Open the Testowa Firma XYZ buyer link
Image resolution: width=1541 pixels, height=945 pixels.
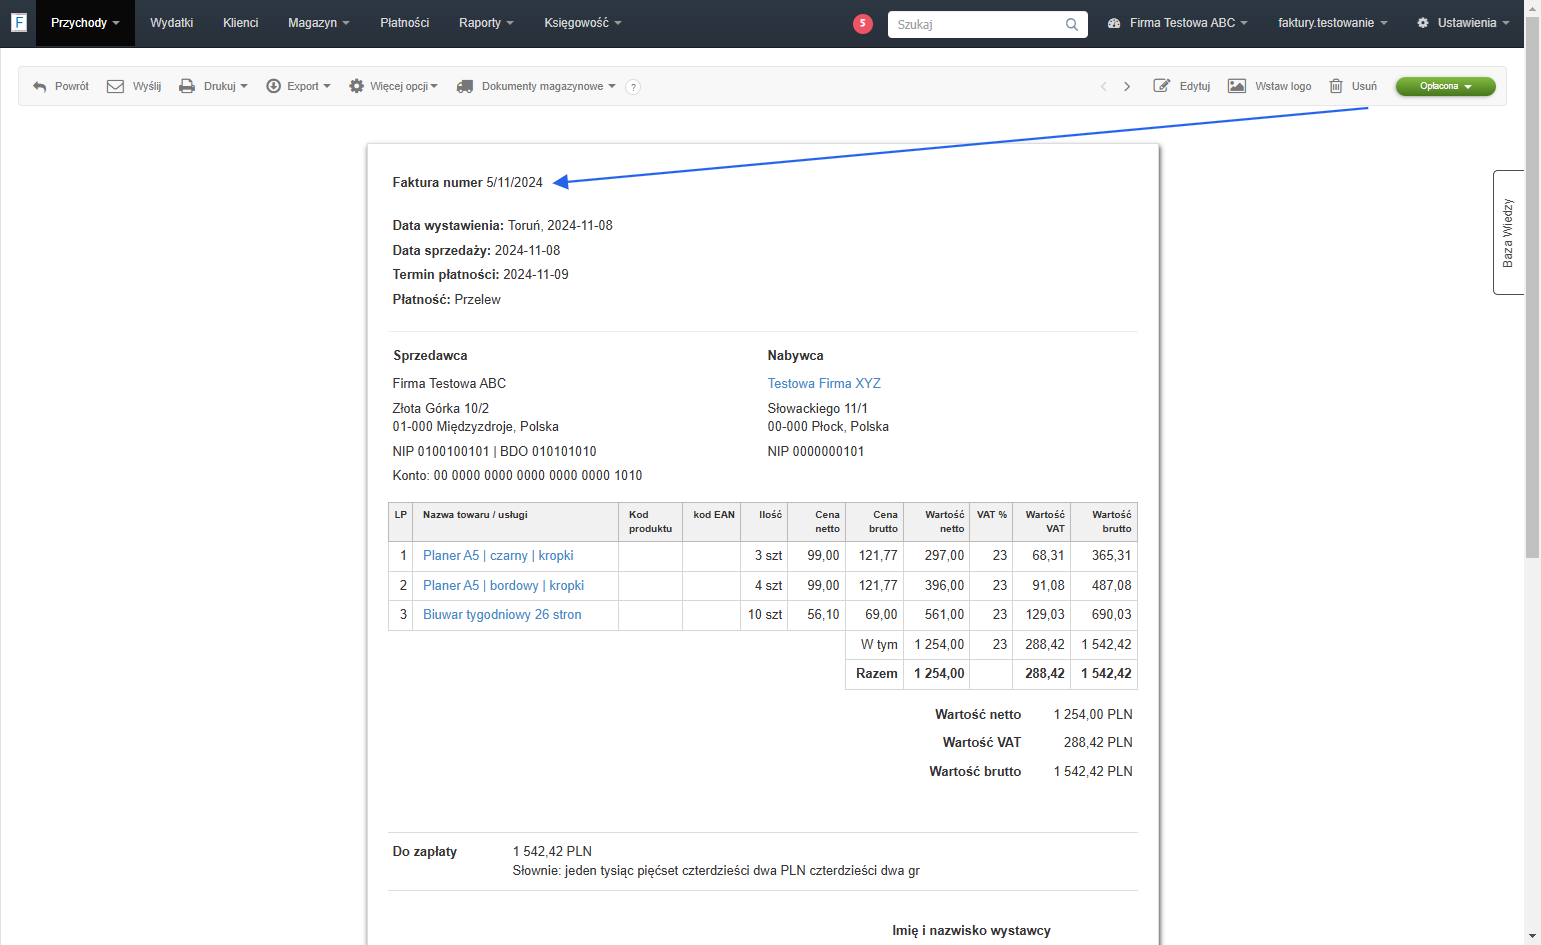tap(824, 384)
